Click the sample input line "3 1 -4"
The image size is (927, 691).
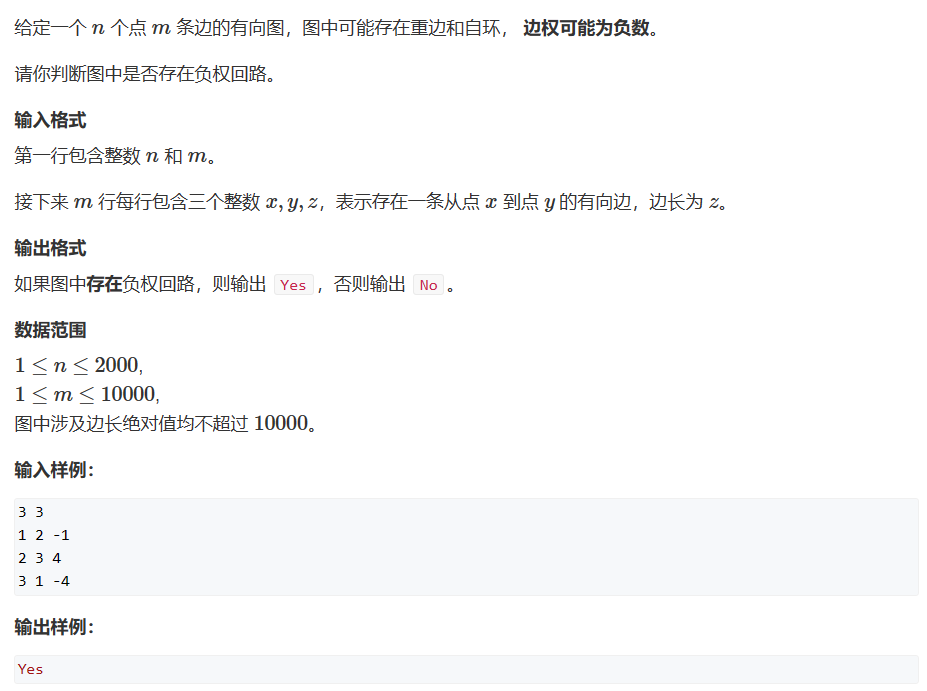44,581
